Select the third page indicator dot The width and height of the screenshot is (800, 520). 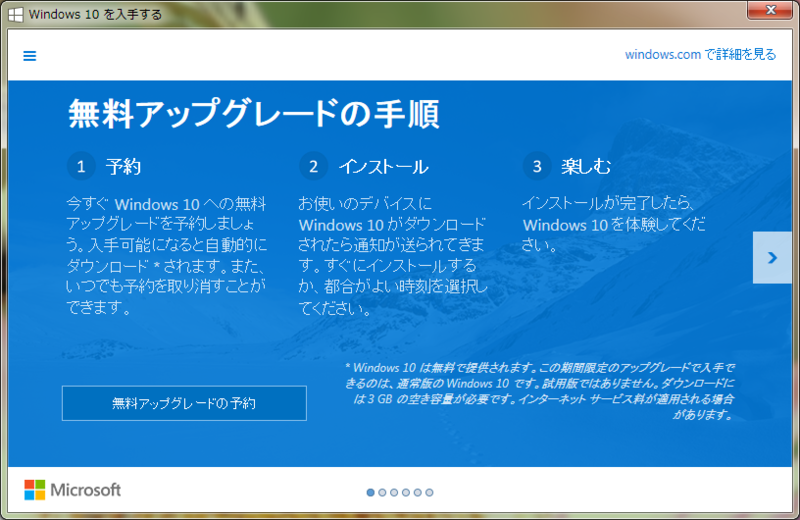394,492
